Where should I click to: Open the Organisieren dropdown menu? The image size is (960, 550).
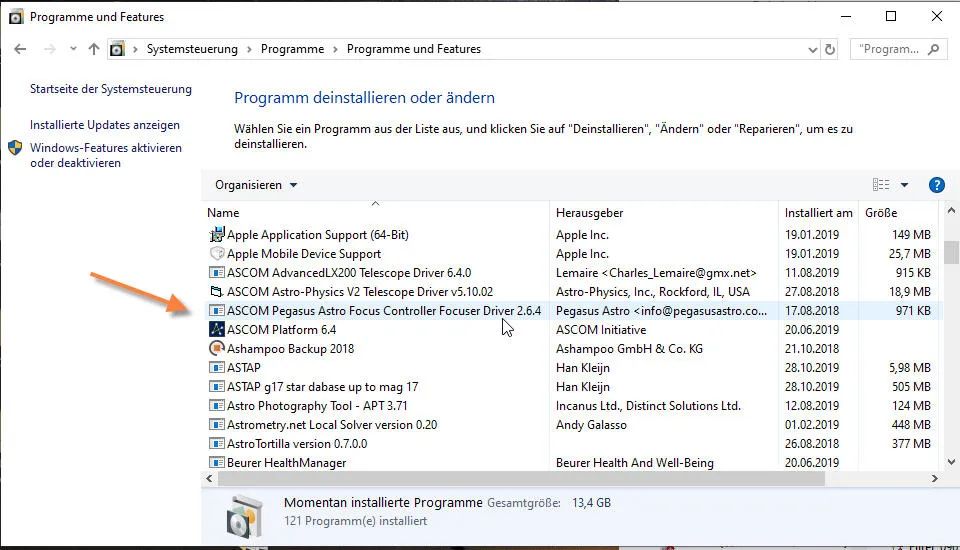point(256,185)
